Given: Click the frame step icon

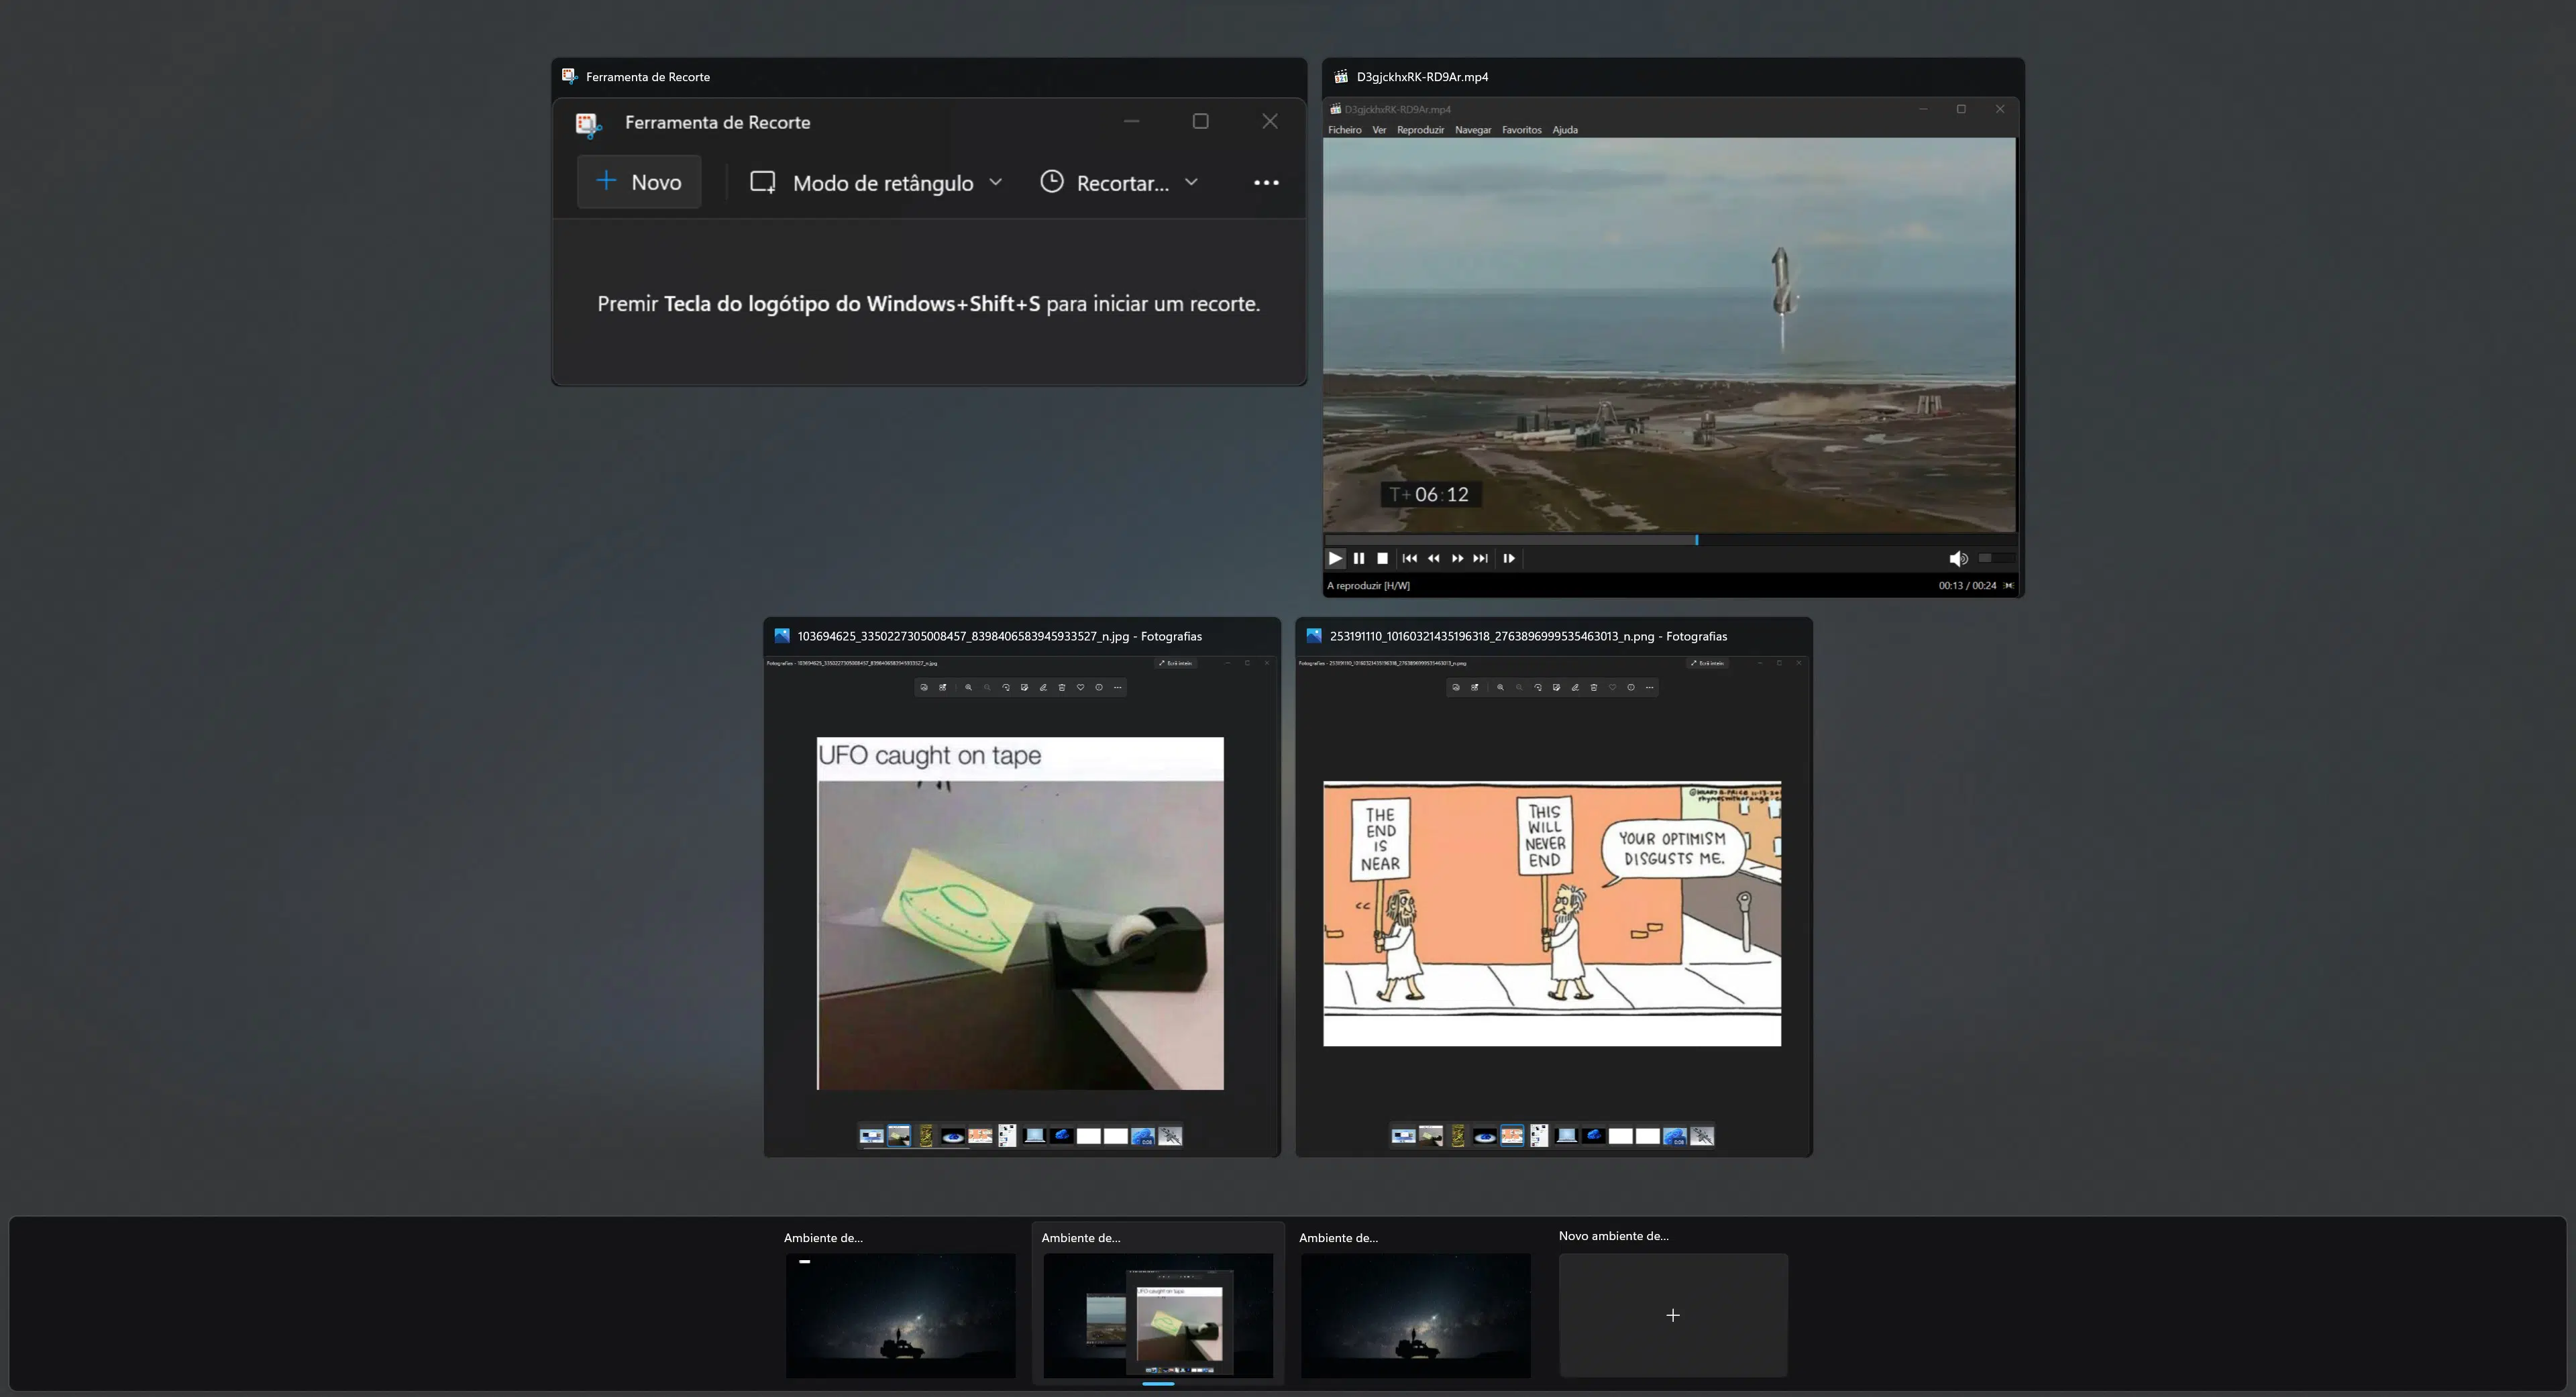Looking at the screenshot, I should [1509, 559].
